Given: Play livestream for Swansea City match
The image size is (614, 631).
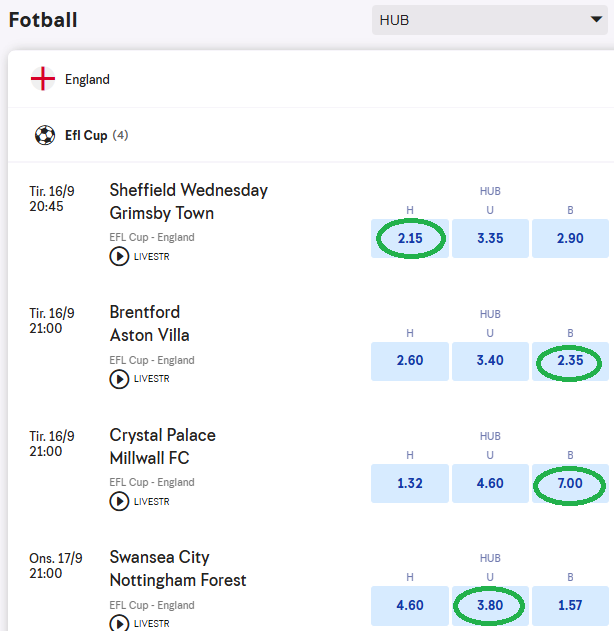Looking at the screenshot, I should (x=119, y=623).
